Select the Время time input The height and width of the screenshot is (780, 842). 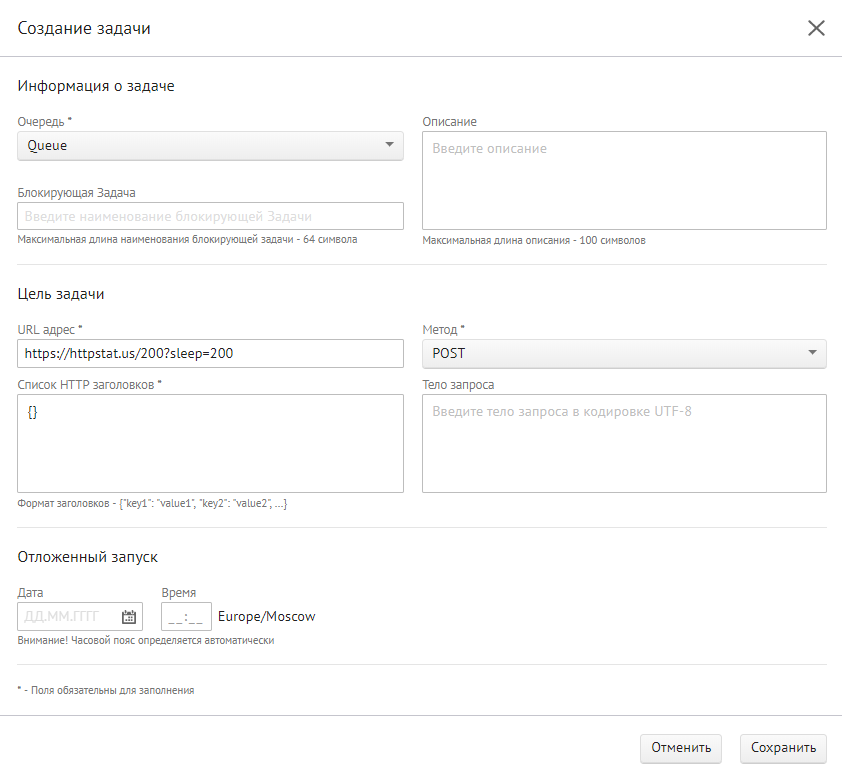coord(186,617)
